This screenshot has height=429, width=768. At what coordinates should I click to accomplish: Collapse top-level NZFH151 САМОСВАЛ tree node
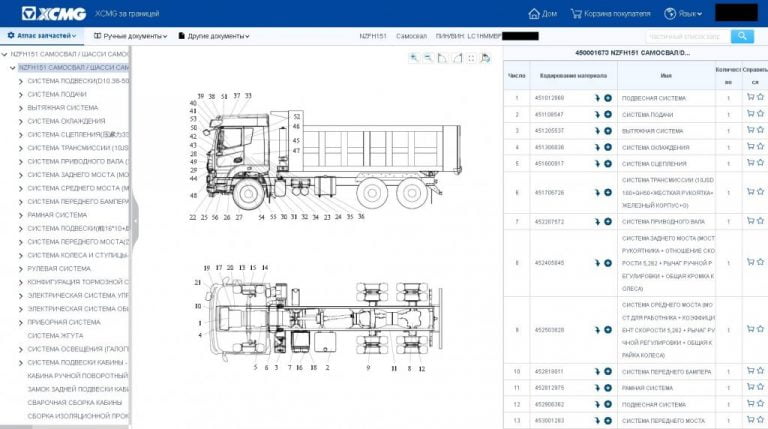(4, 54)
